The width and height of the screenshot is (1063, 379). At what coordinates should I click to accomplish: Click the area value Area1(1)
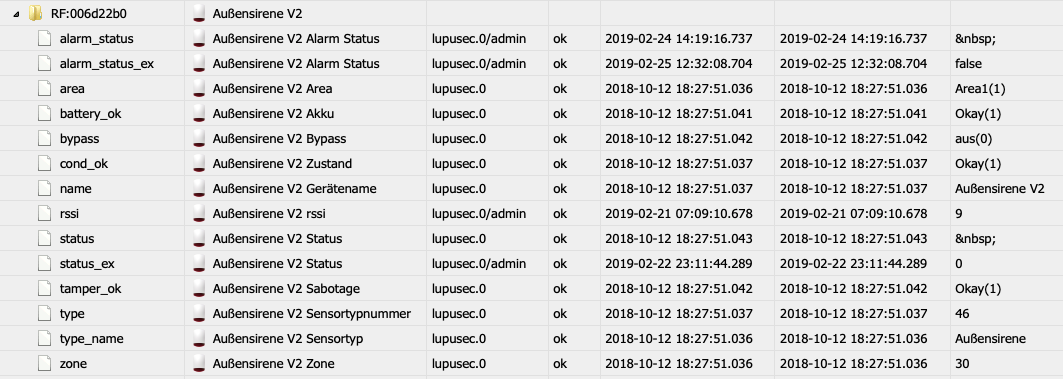pos(980,89)
